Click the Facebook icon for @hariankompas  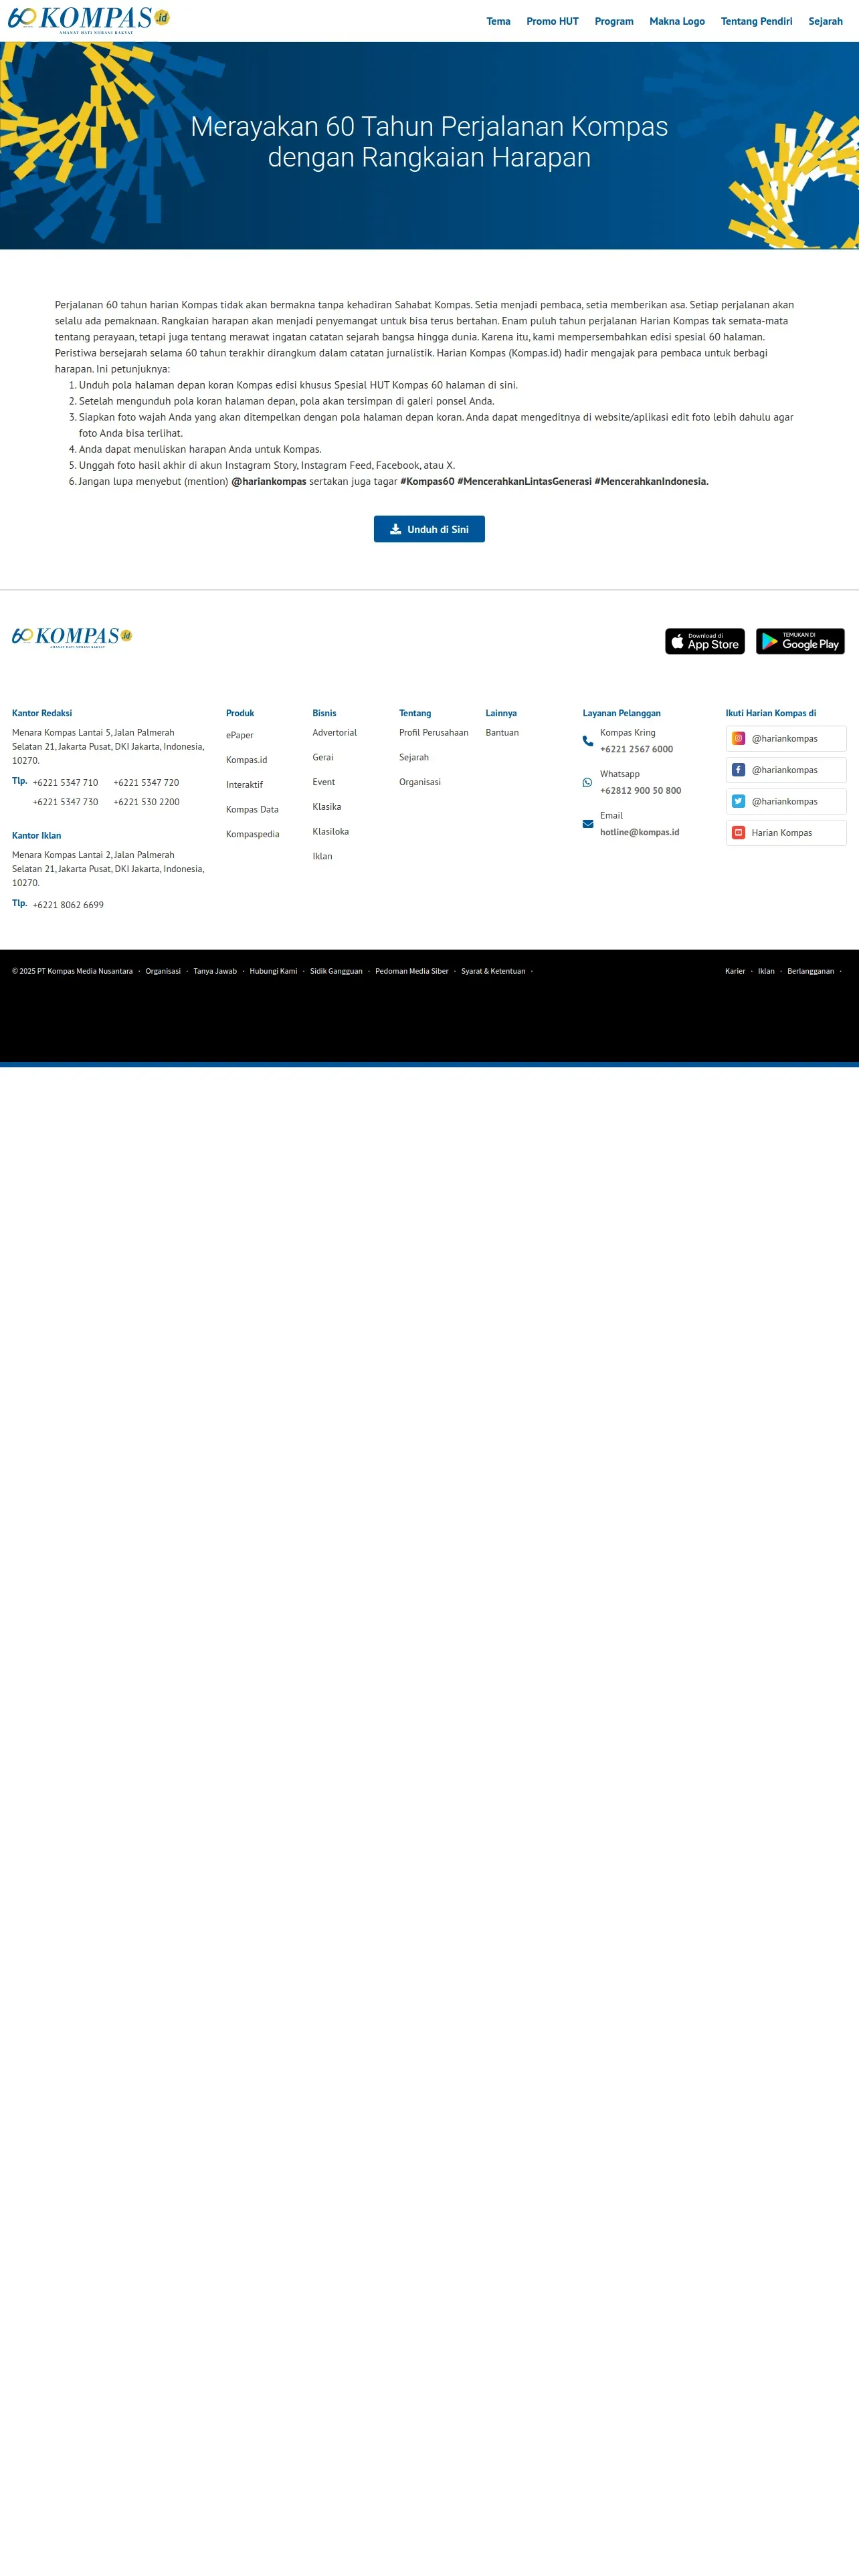(738, 770)
